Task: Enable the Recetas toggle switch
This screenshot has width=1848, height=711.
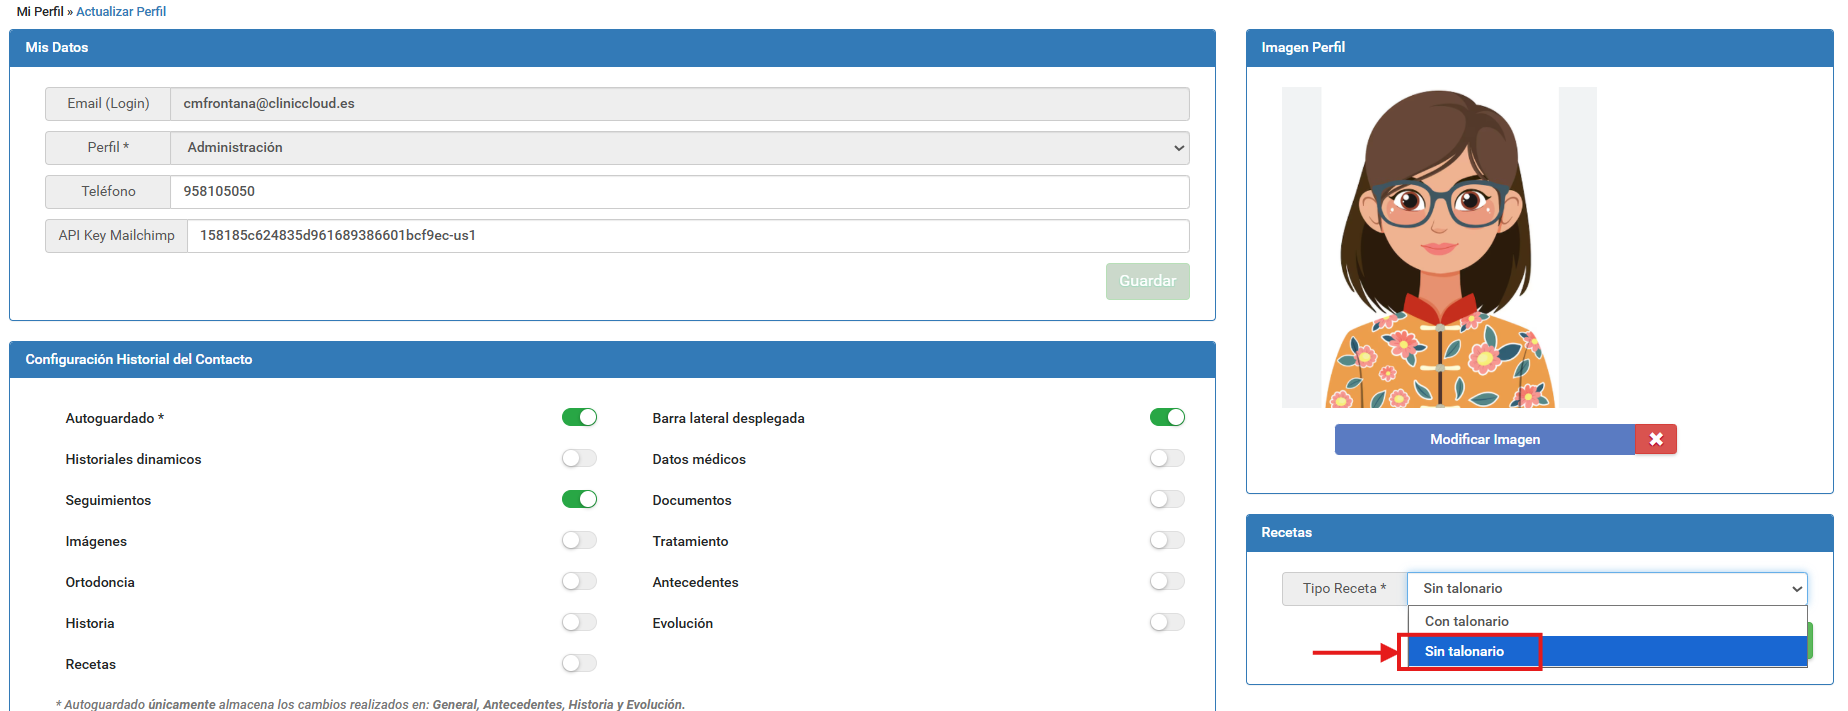Action: tap(579, 663)
